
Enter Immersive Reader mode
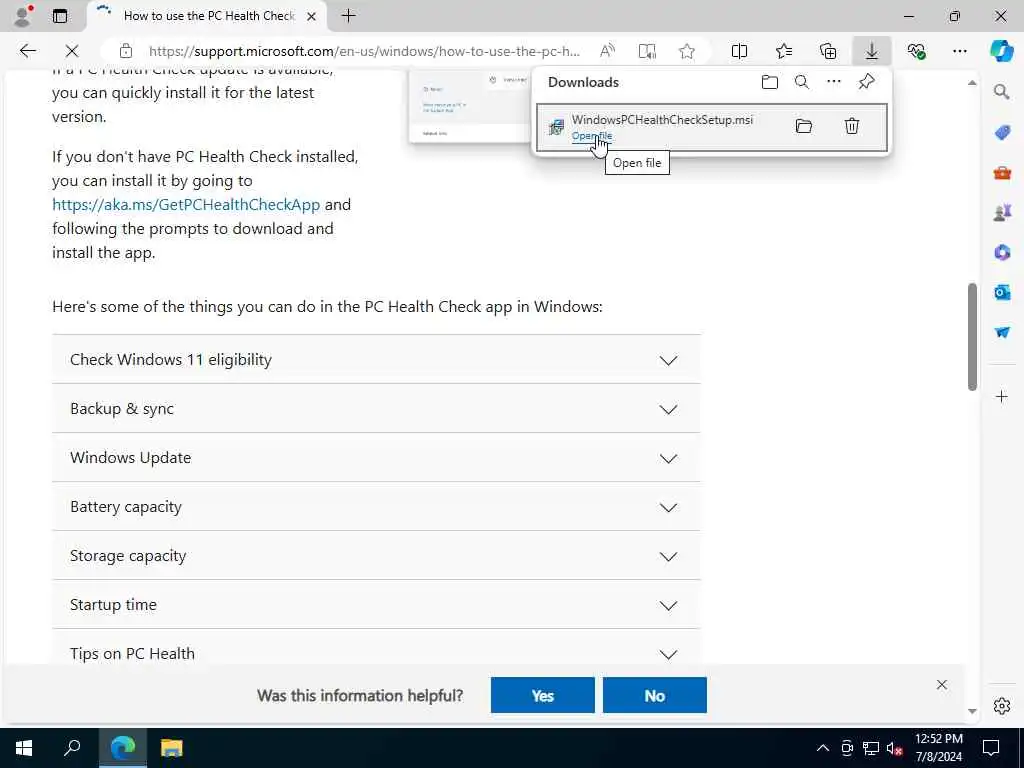647,51
